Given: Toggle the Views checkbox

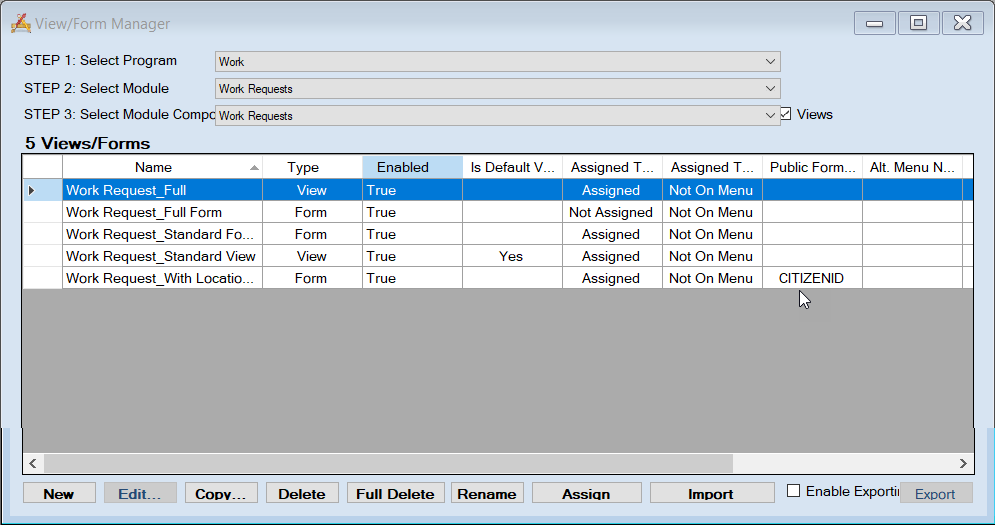Looking at the screenshot, I should pos(786,114).
